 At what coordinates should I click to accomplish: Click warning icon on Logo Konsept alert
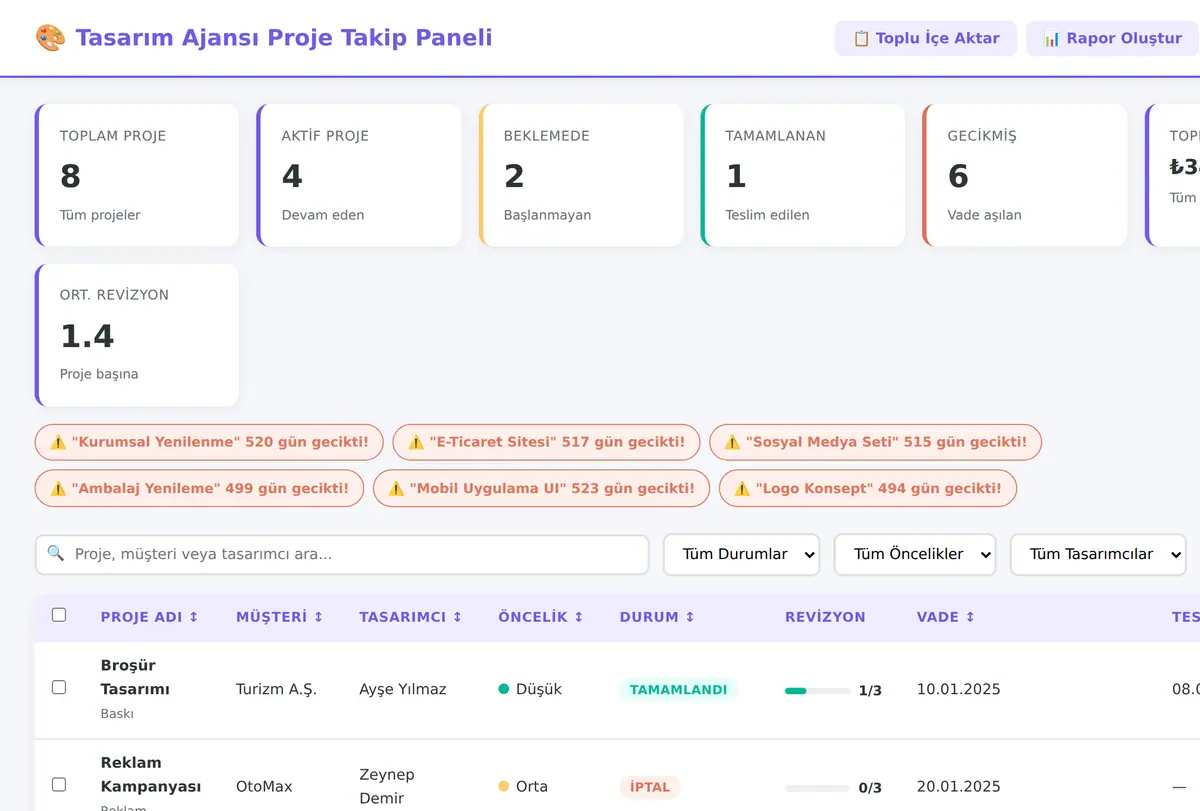pyautogui.click(x=742, y=489)
